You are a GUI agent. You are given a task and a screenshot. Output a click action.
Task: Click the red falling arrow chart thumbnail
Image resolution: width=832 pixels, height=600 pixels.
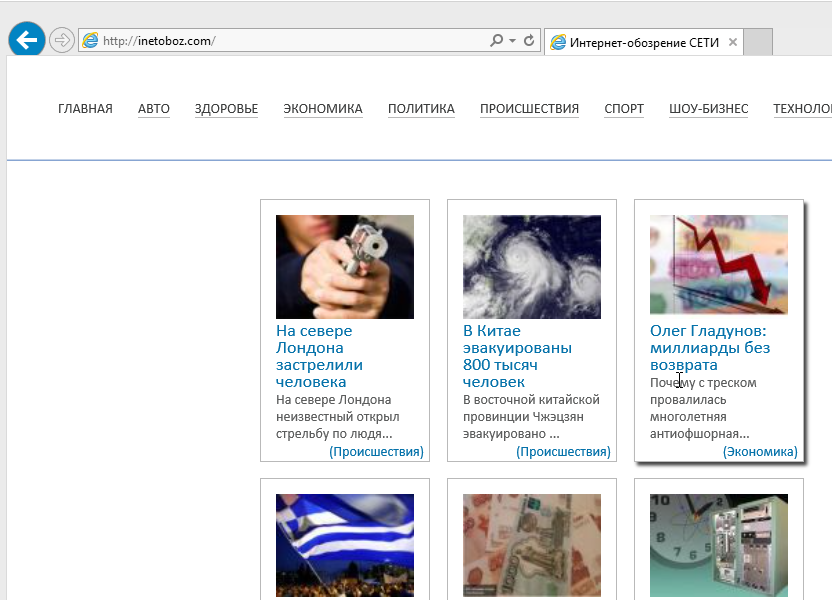point(719,264)
